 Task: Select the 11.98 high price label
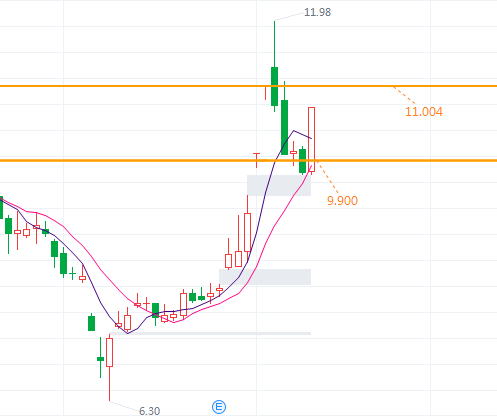click(317, 12)
